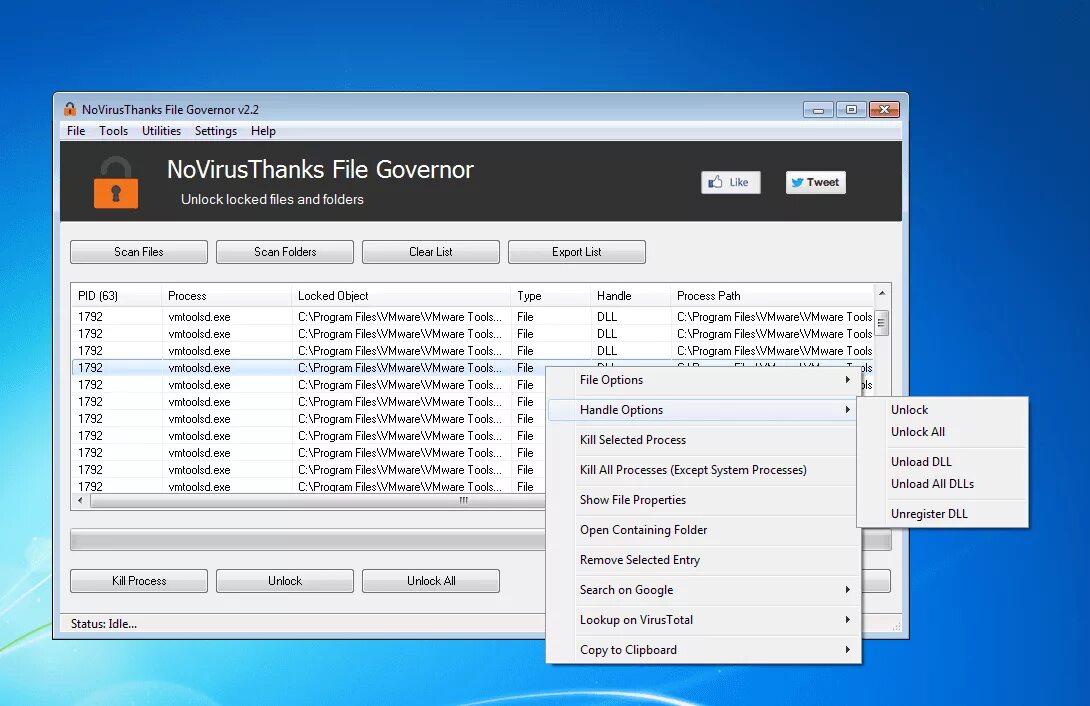Click the Kill Process button
1090x706 pixels.
[139, 581]
